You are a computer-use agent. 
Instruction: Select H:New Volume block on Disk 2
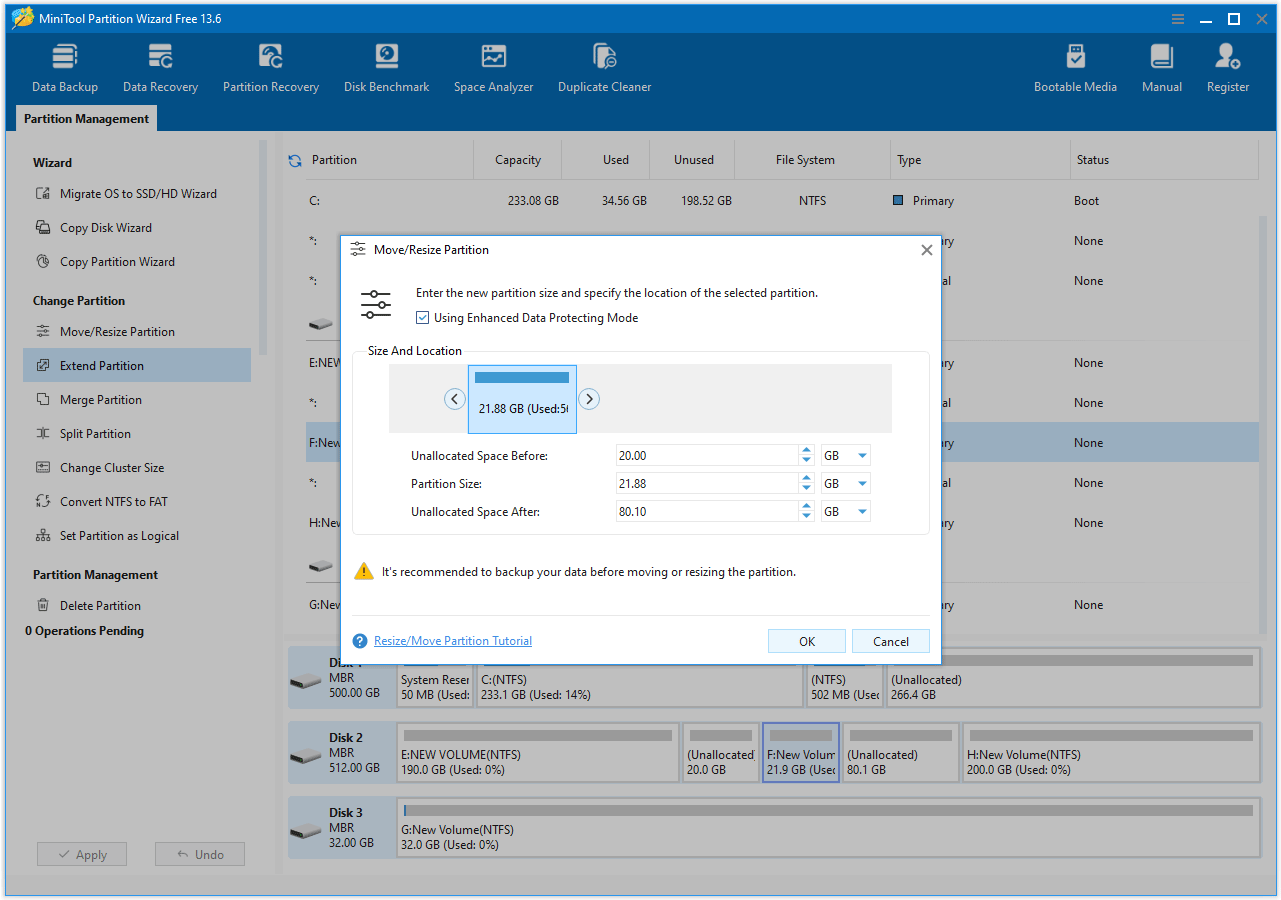click(x=1110, y=752)
